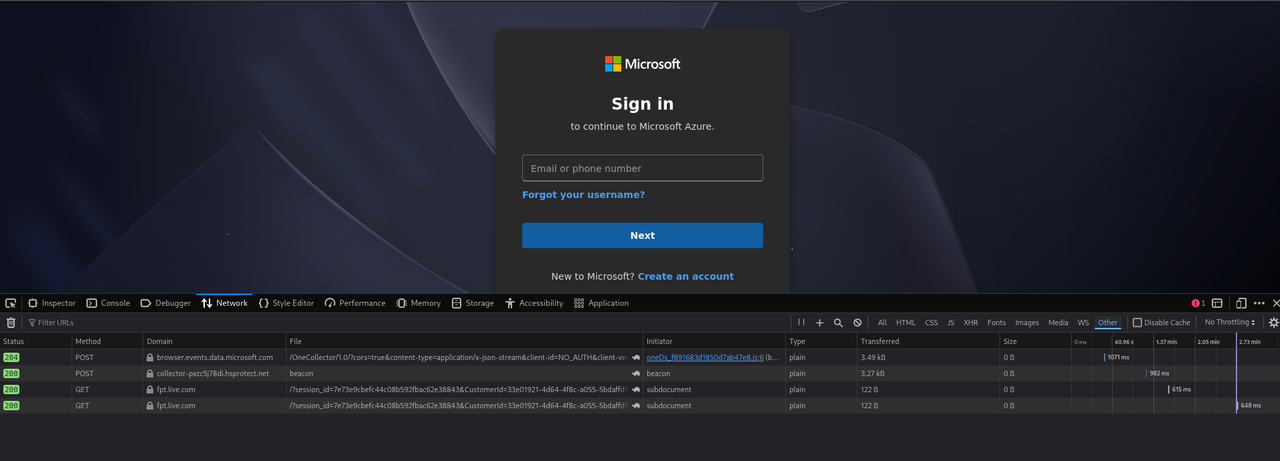Add new request with plus icon
Viewport: 1280px width, 461px height.
(x=820, y=323)
